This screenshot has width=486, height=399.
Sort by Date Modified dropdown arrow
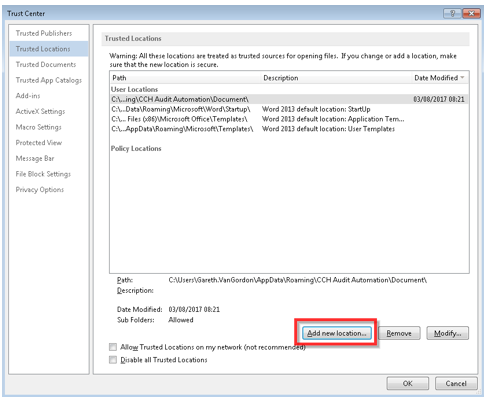(x=462, y=78)
